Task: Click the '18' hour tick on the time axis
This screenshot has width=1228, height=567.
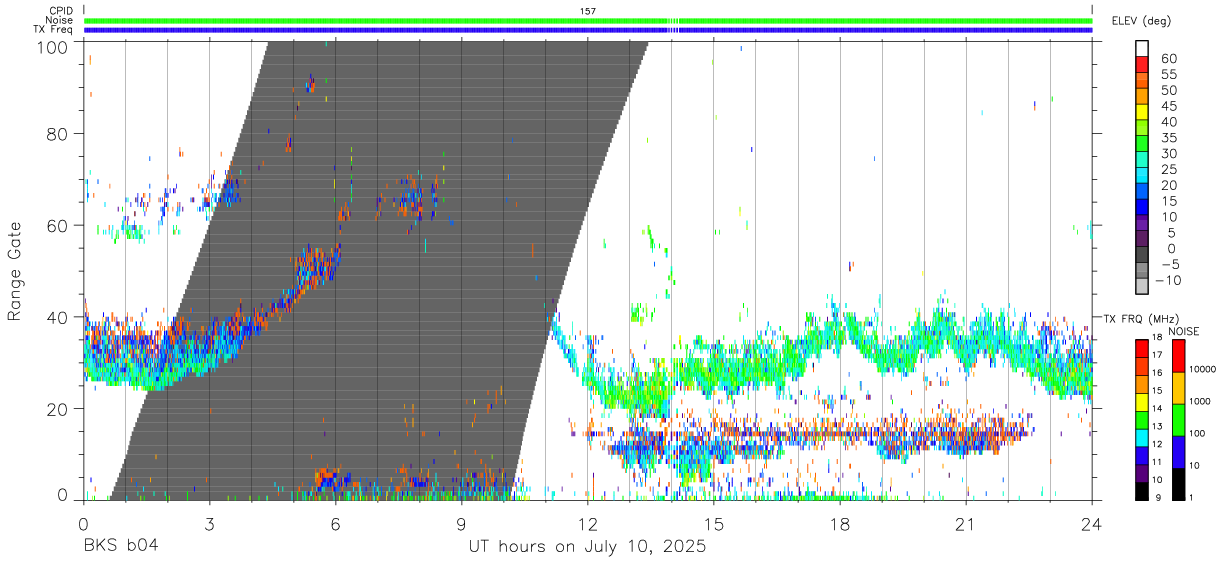Action: coord(840,523)
